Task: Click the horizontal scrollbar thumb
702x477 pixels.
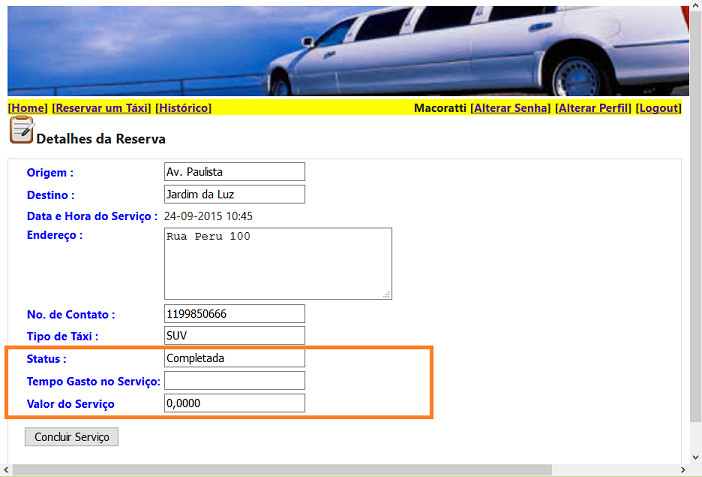Action: pos(282,470)
